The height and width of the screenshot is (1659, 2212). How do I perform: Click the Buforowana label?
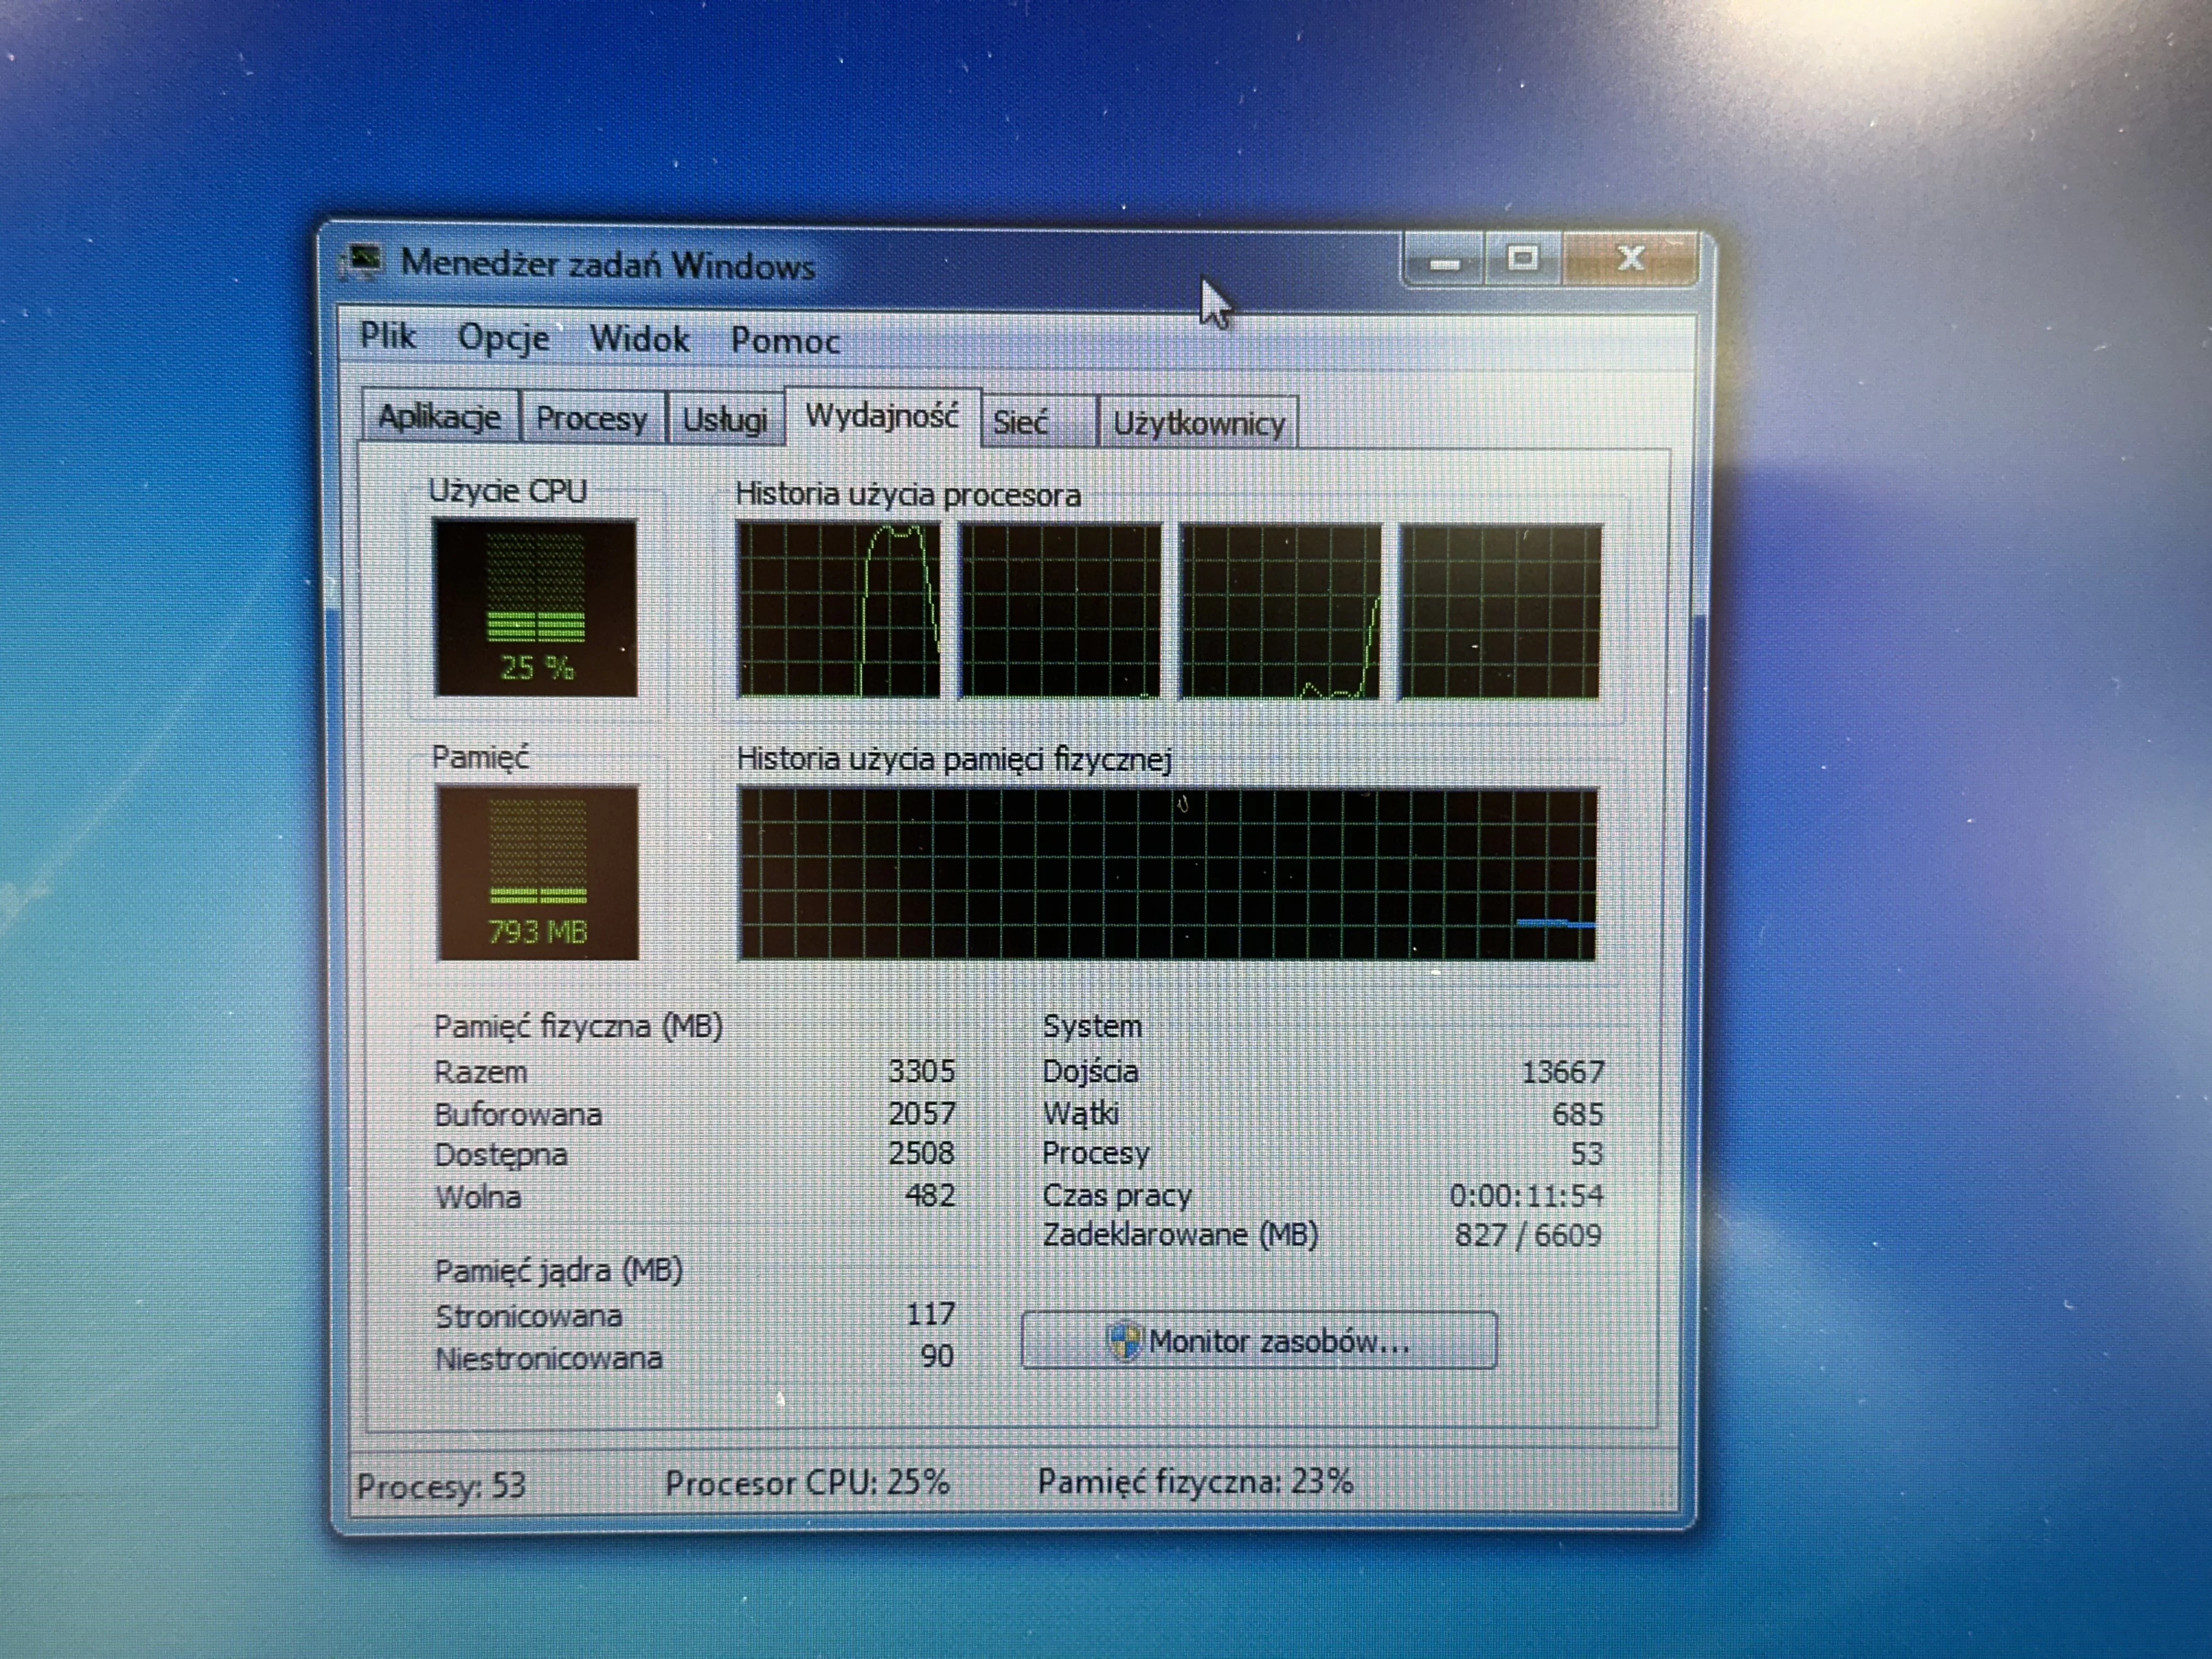518,1115
